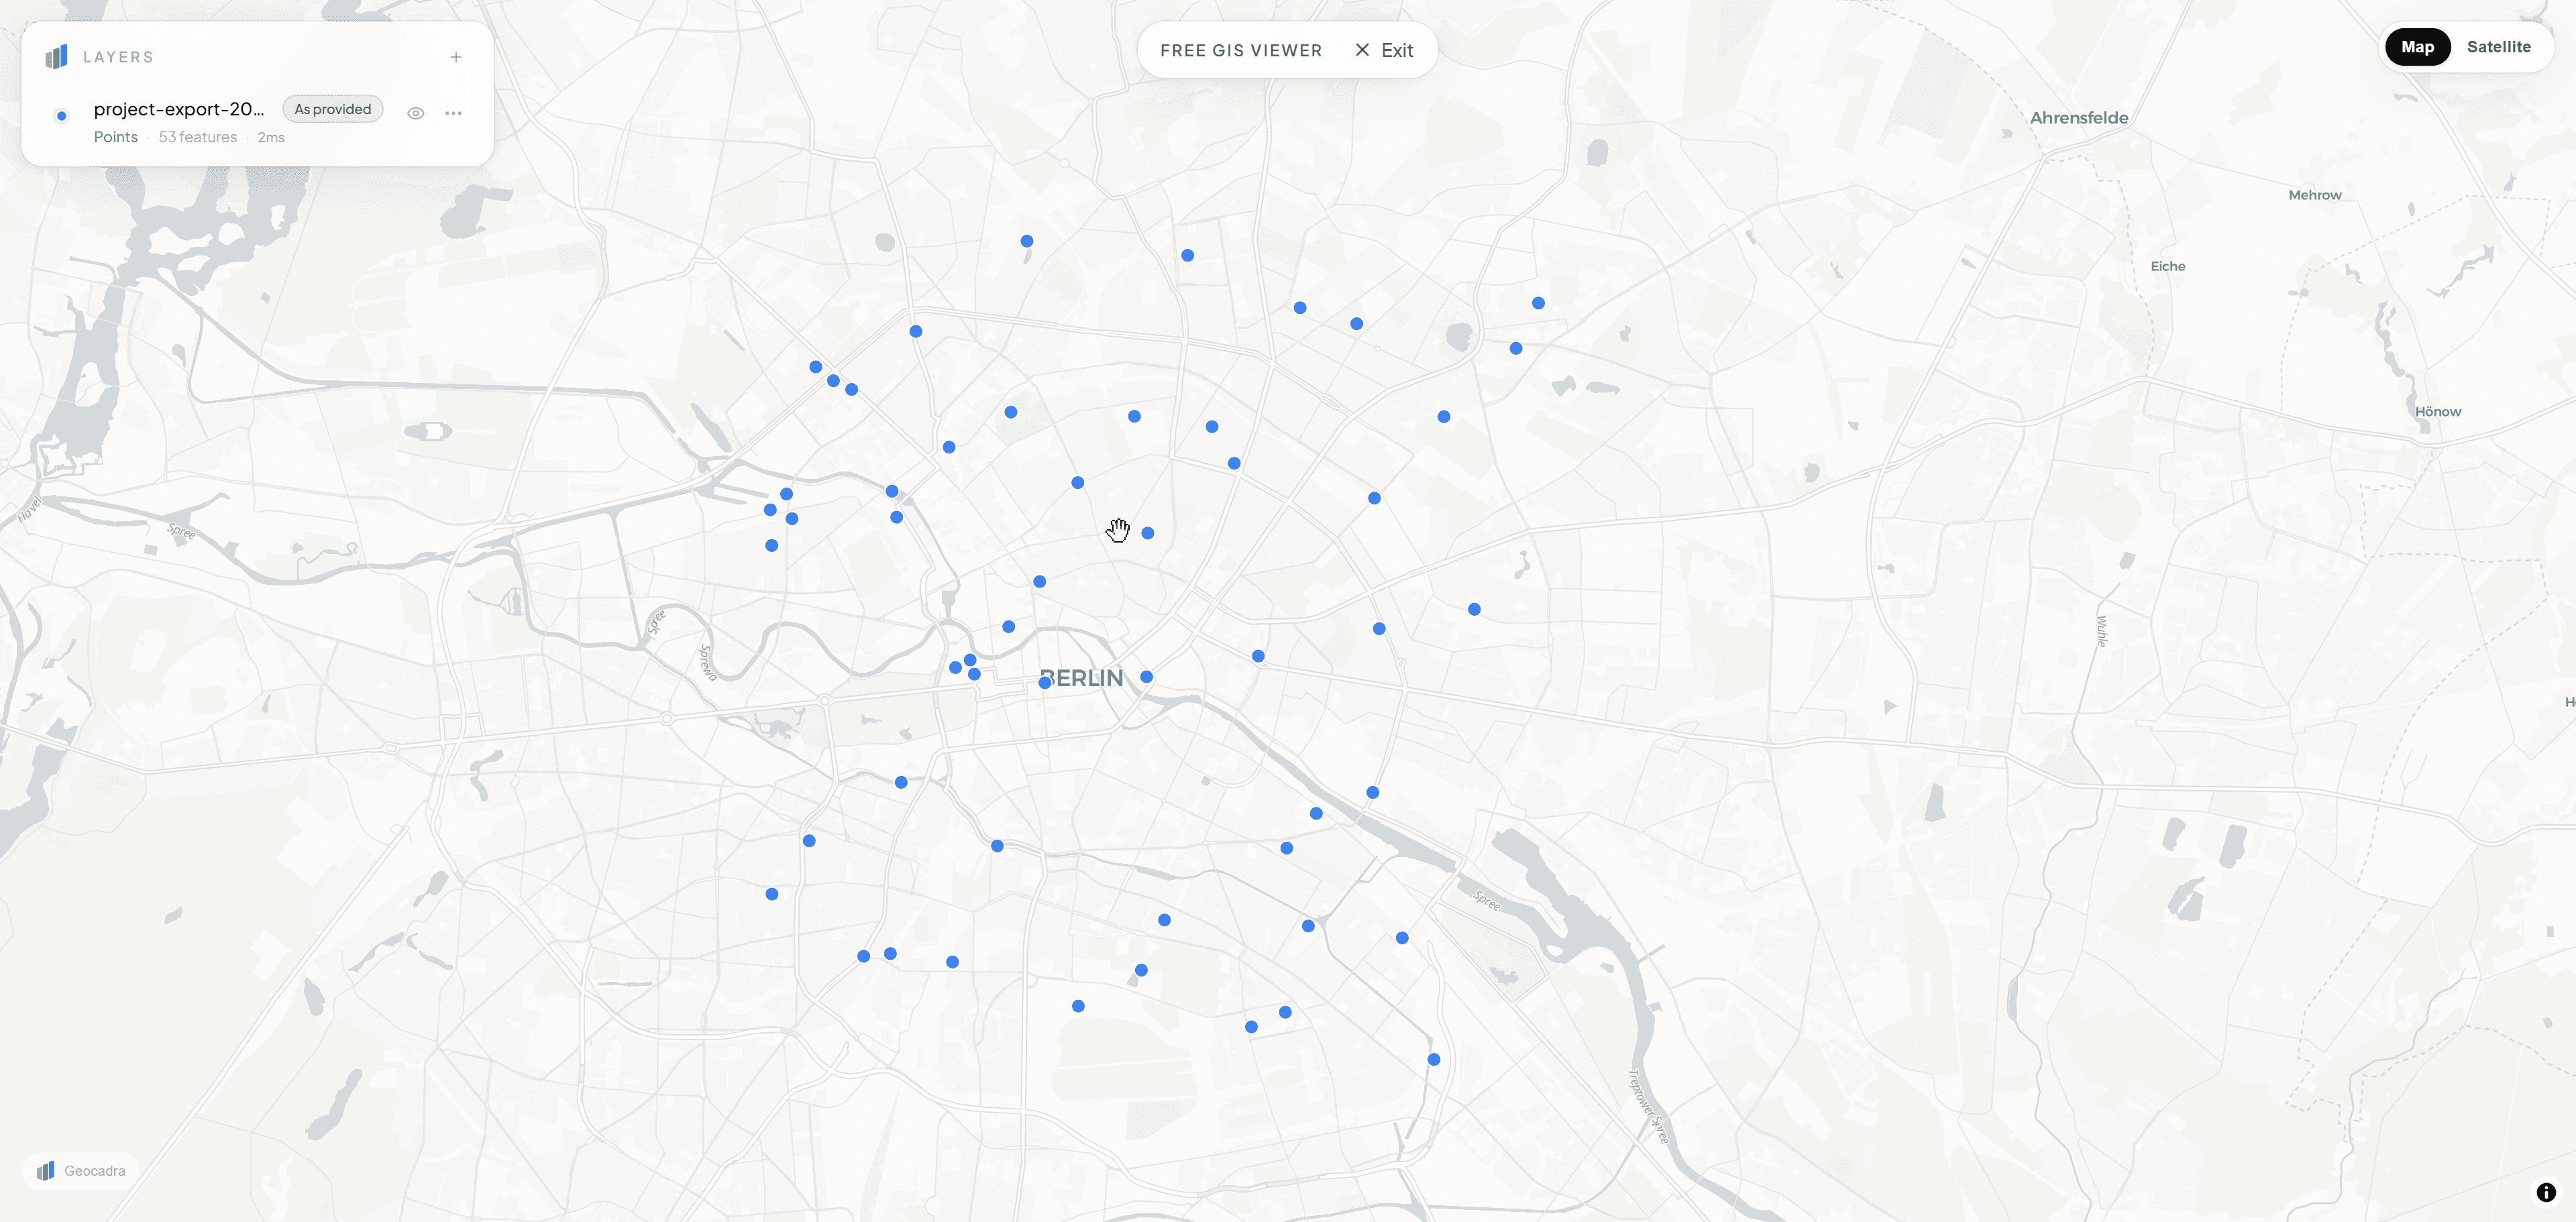Switch the basemap to Map view
Image resolution: width=2576 pixels, height=1222 pixels.
click(x=2418, y=46)
